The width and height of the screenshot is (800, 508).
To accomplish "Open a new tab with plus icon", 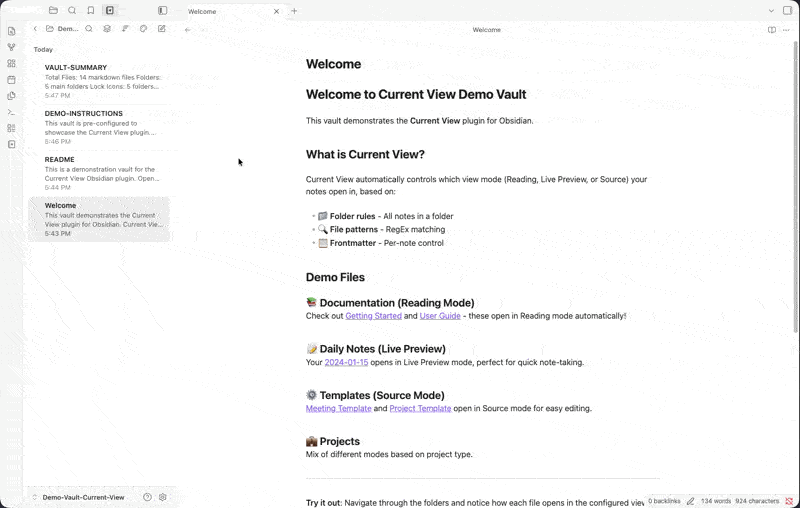I will (294, 11).
